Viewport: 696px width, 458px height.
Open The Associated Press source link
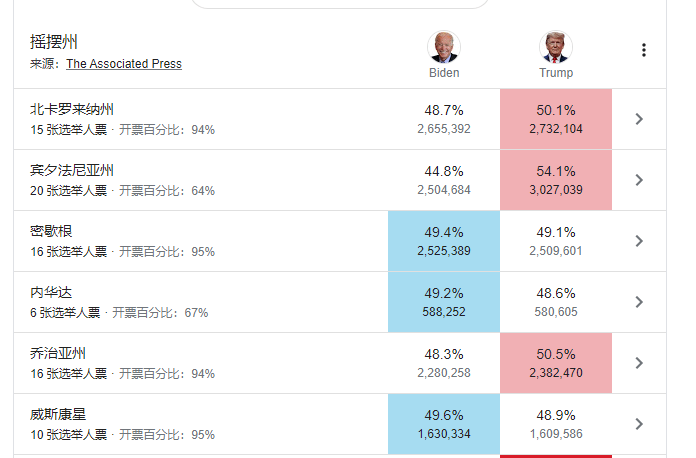[124, 64]
